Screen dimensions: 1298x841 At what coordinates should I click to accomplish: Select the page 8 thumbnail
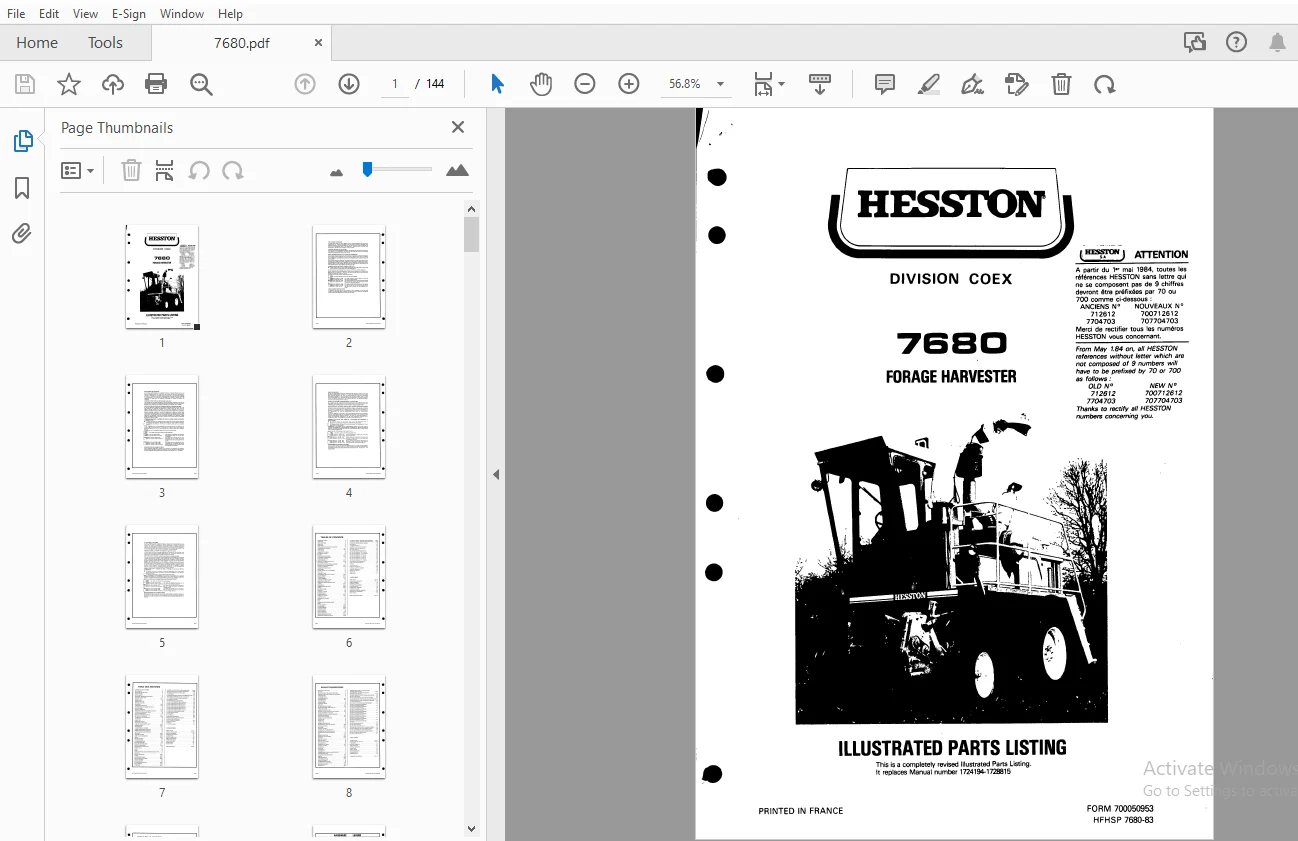(x=349, y=727)
